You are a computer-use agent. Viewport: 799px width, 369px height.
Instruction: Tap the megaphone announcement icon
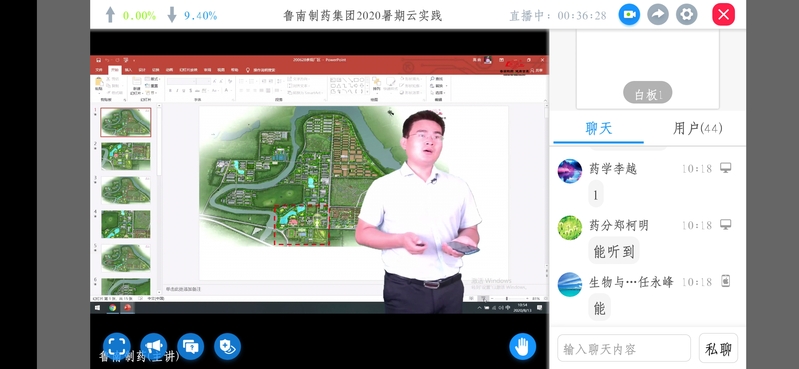click(153, 347)
